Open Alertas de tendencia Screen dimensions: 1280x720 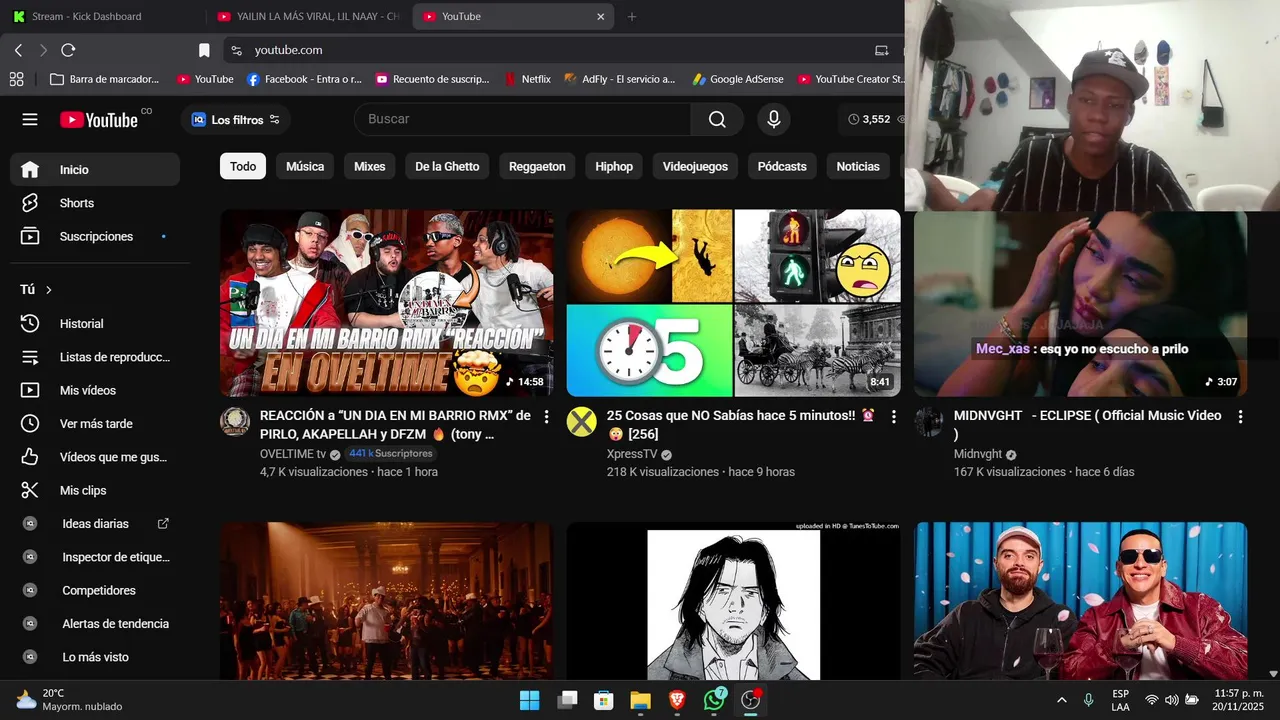point(95,623)
